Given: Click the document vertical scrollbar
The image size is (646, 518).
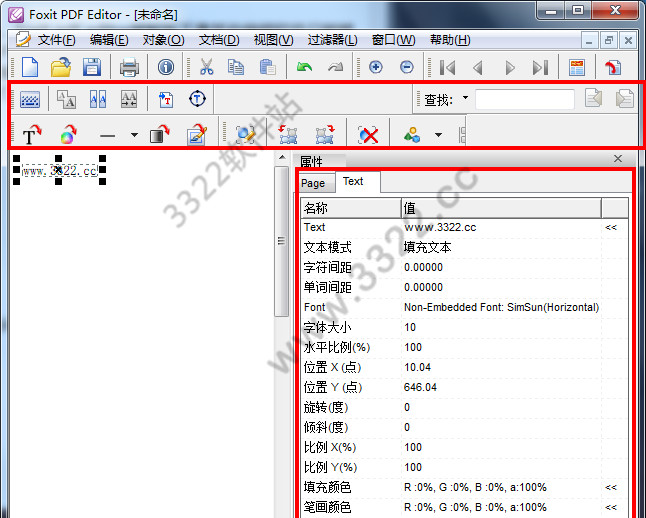Looking at the screenshot, I should (x=281, y=241).
